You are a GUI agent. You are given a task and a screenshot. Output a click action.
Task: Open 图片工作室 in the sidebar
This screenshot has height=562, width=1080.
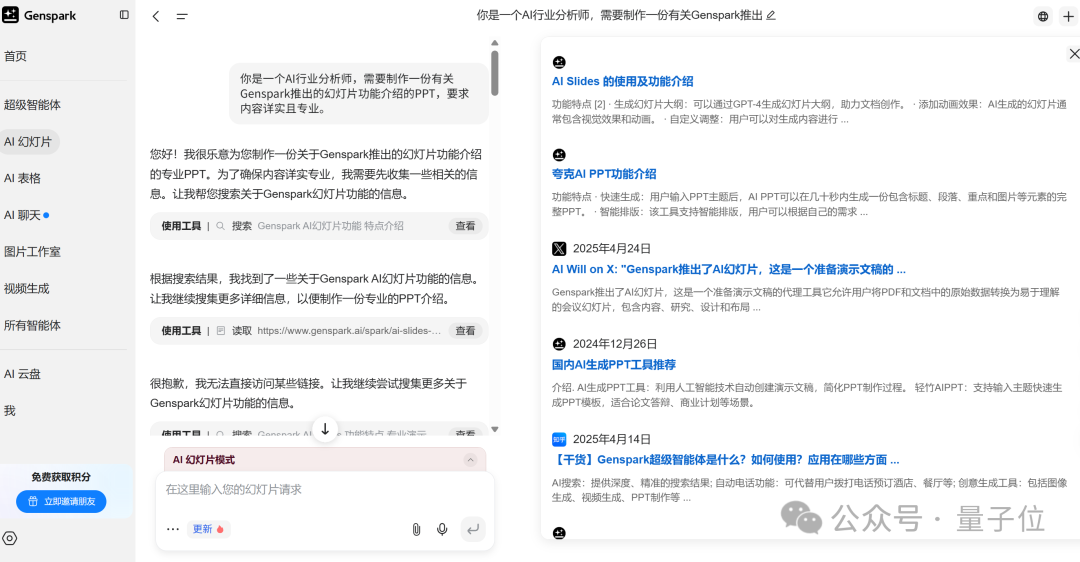click(32, 252)
